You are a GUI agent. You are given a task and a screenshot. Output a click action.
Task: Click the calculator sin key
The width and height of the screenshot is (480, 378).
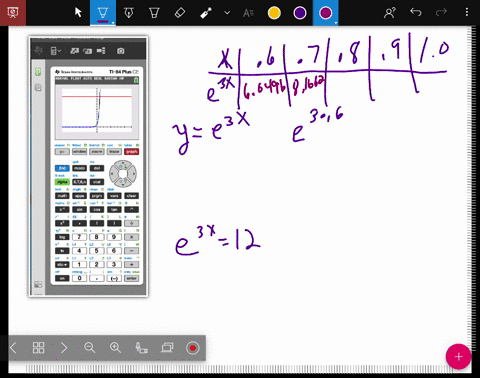tap(79, 210)
